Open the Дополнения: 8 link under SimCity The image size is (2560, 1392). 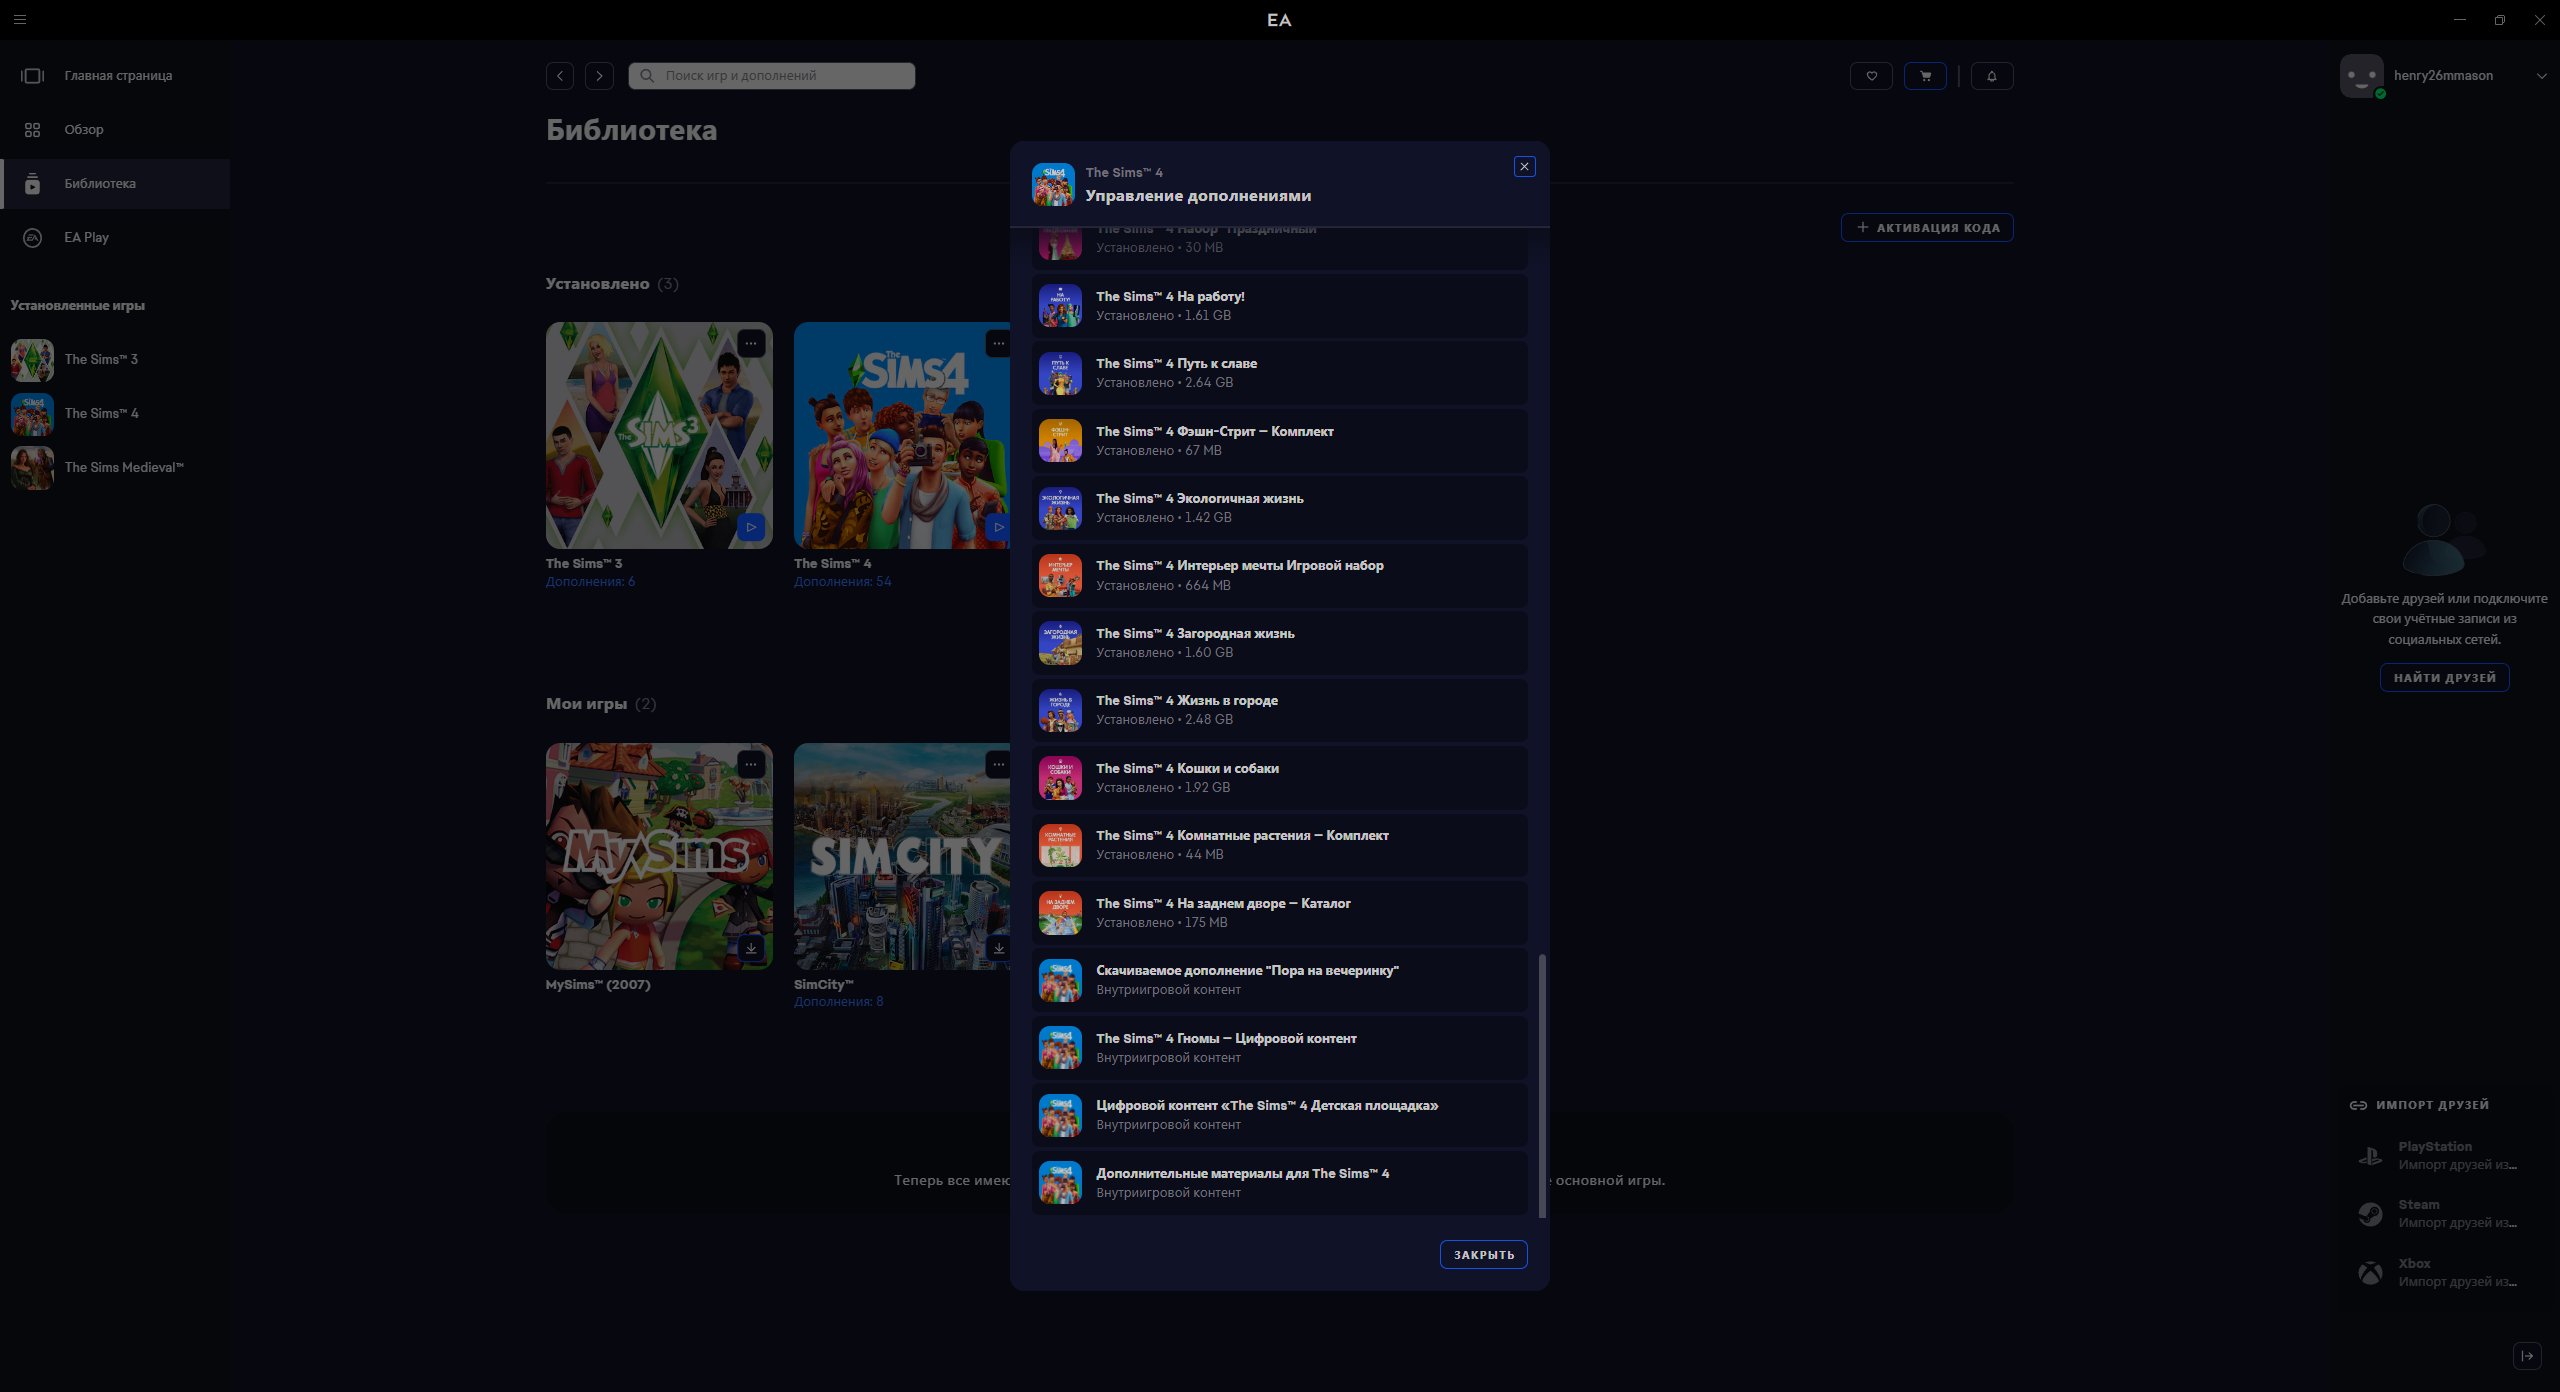tap(838, 1002)
